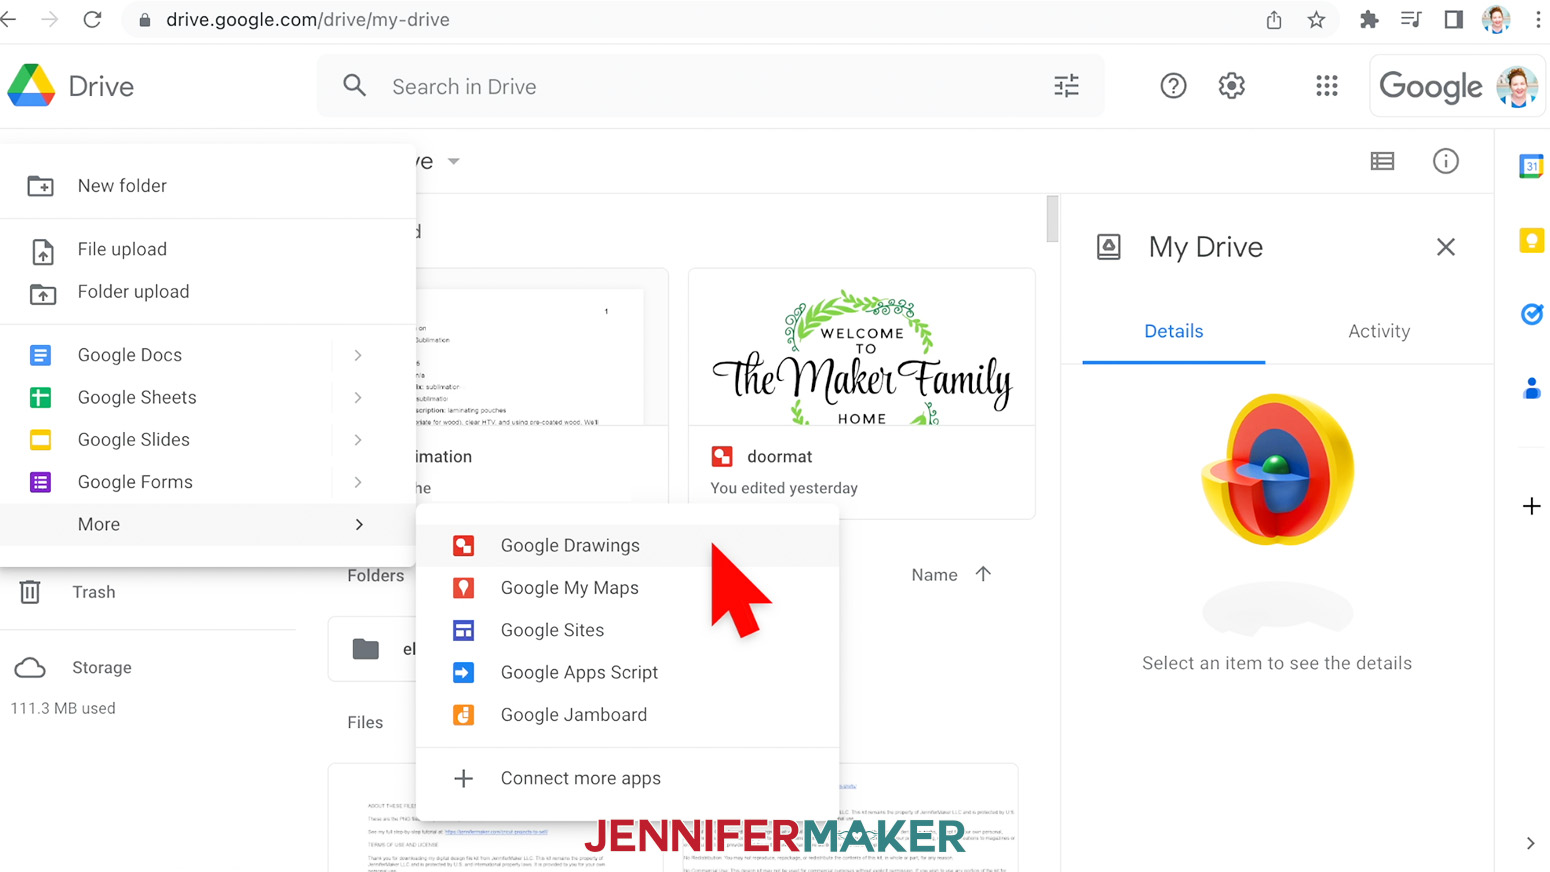Click the Google account button text
1550x872 pixels.
(x=1430, y=87)
